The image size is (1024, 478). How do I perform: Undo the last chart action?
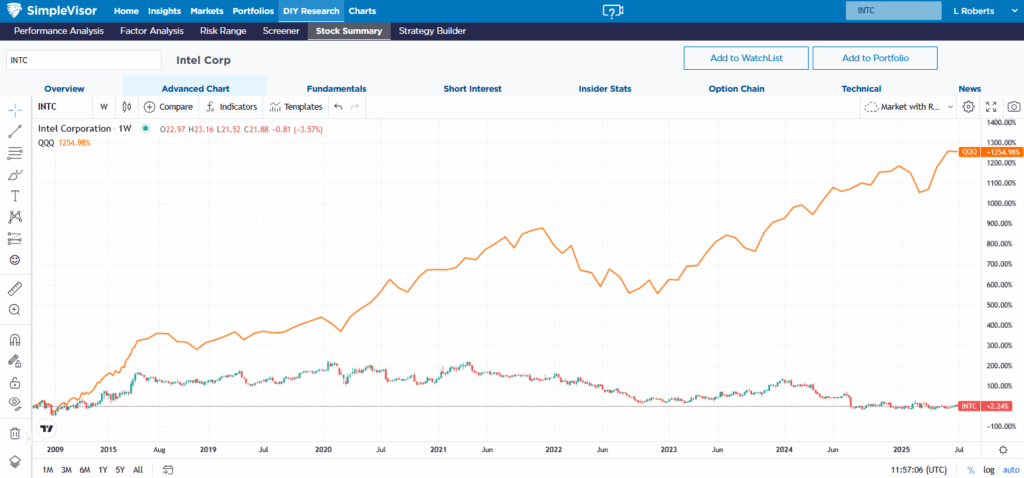(x=338, y=106)
